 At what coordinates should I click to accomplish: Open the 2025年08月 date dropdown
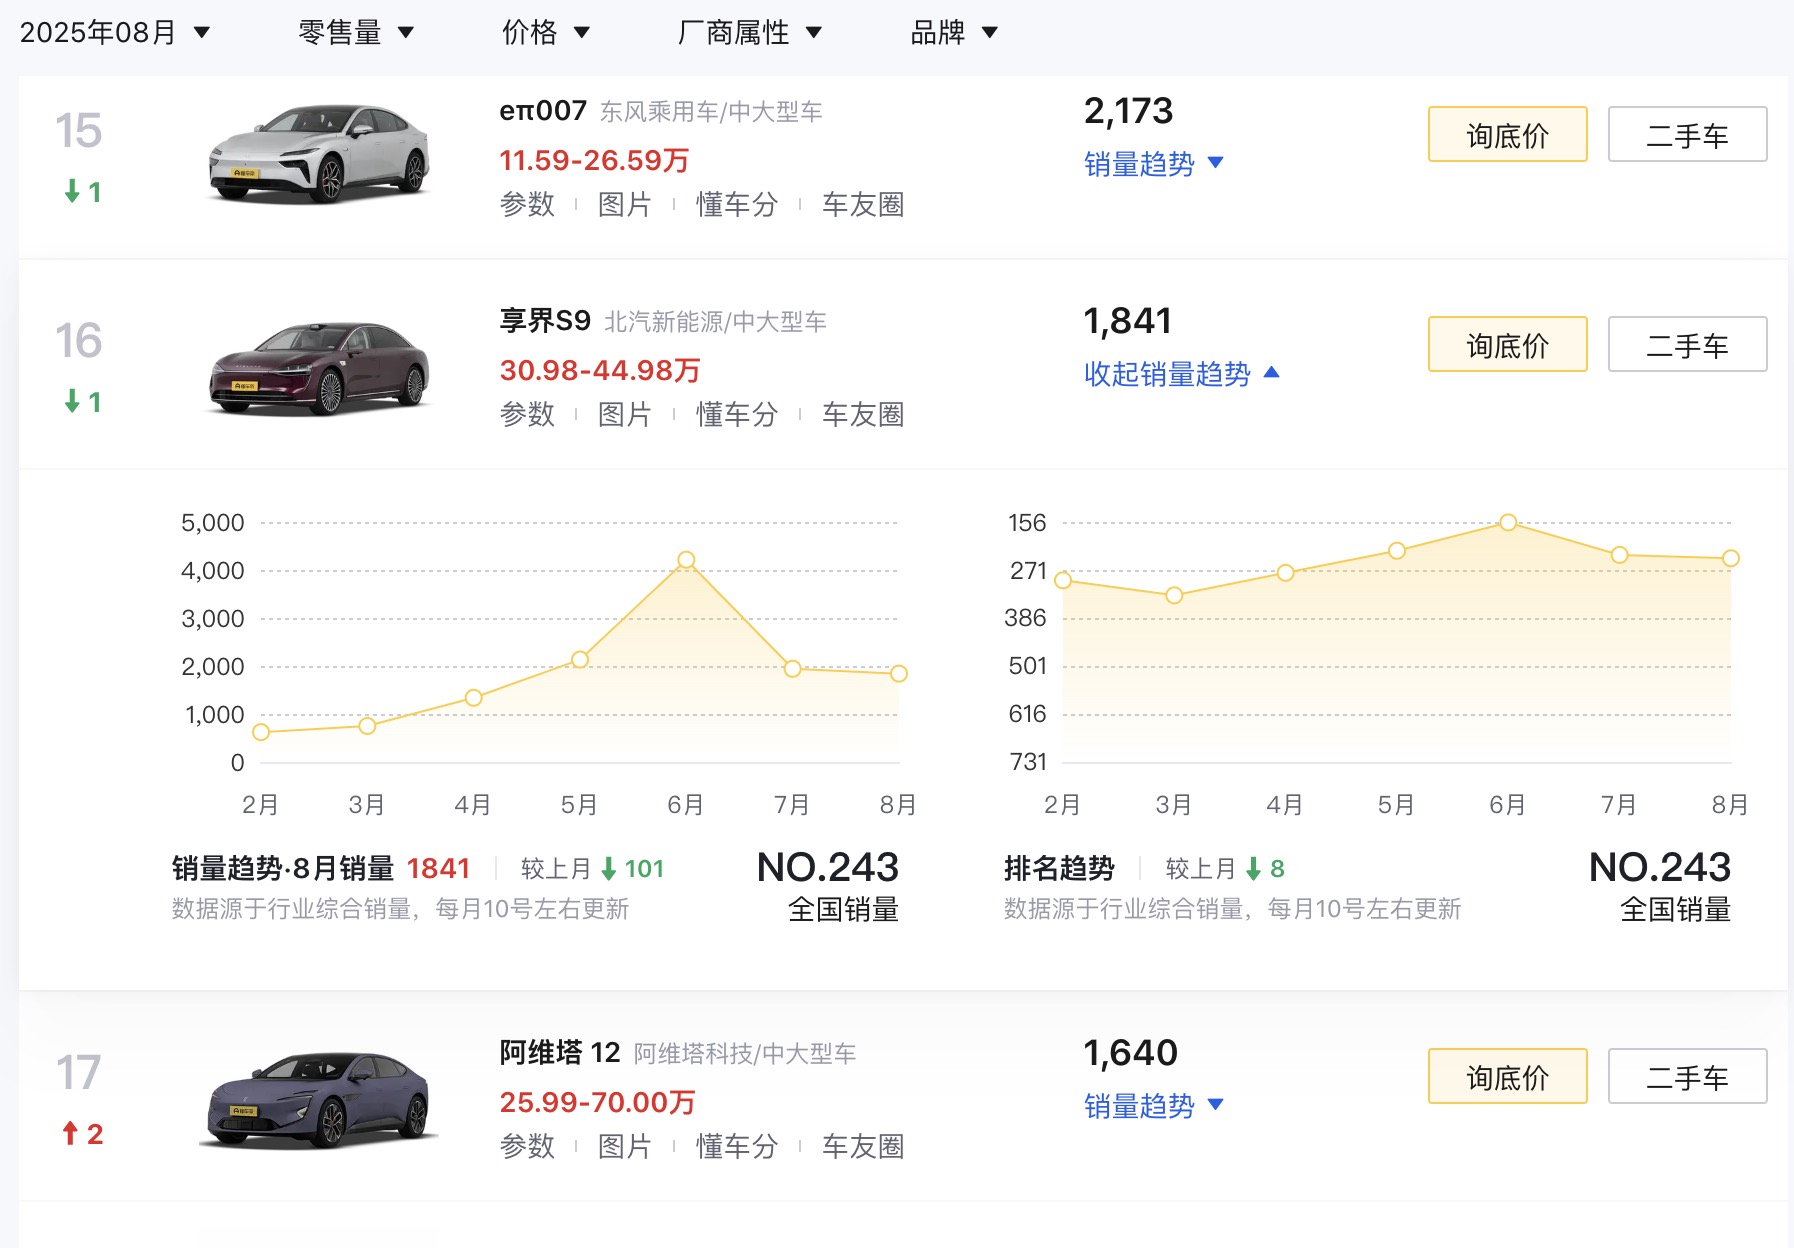coord(114,32)
